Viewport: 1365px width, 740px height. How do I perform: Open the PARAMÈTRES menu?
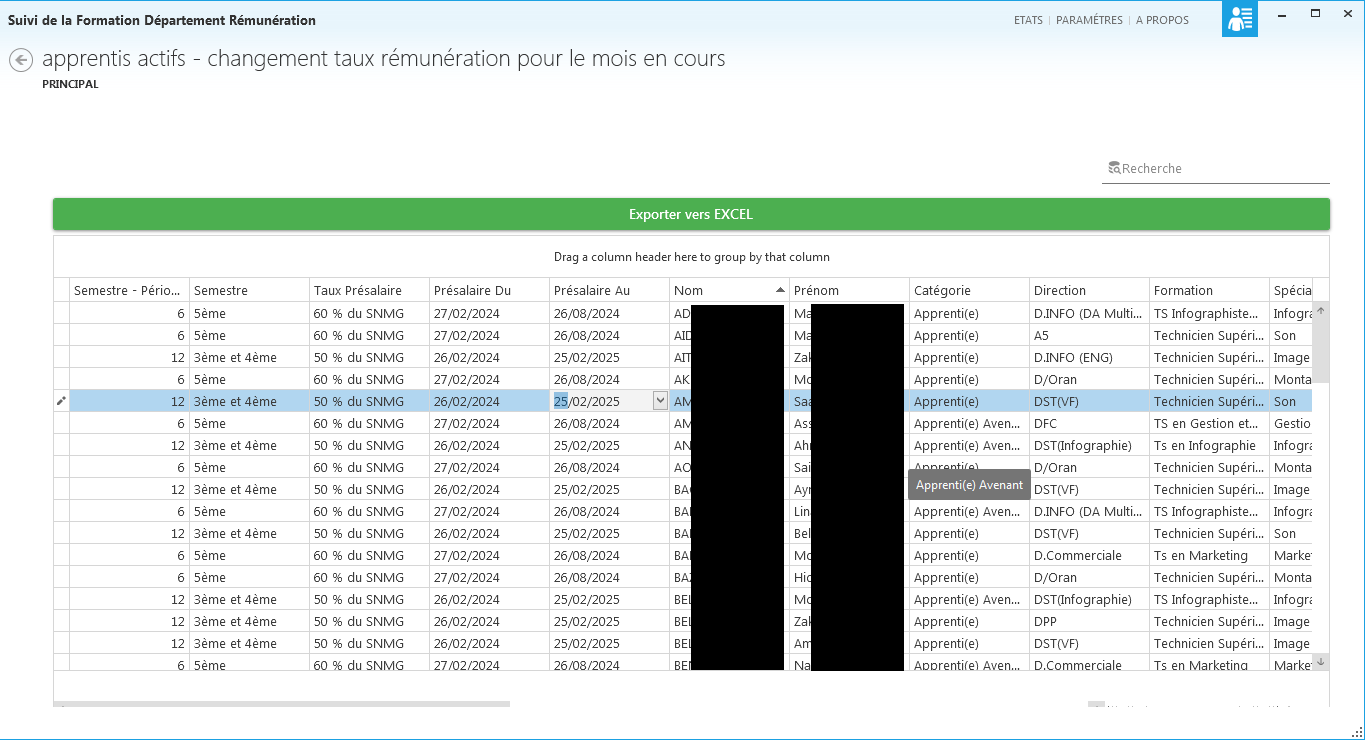[x=1089, y=20]
